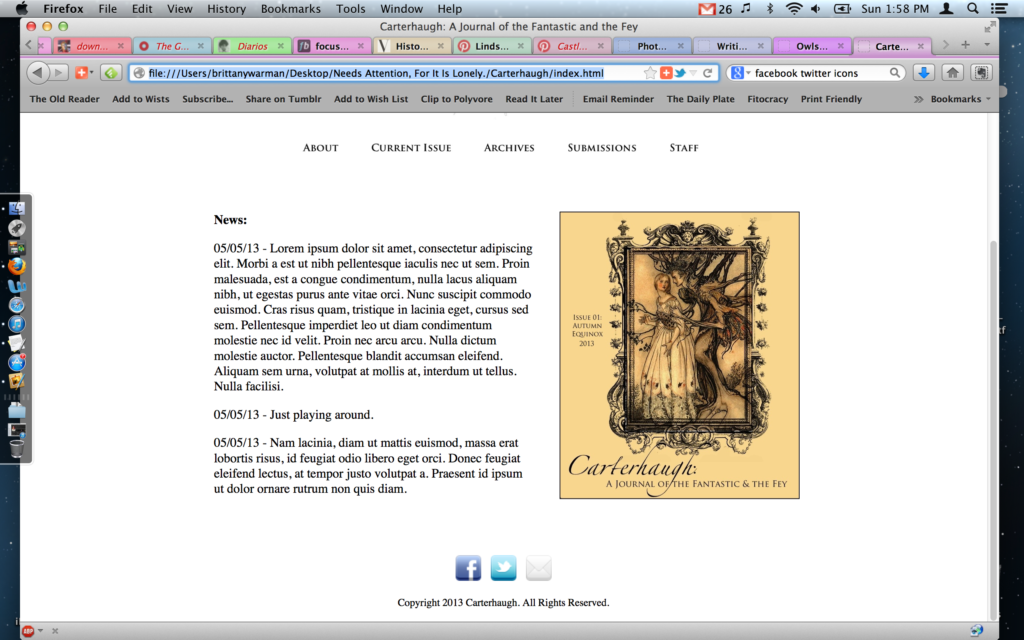Open Finder from the Dock
Viewport: 1024px width, 640px height.
tap(16, 208)
